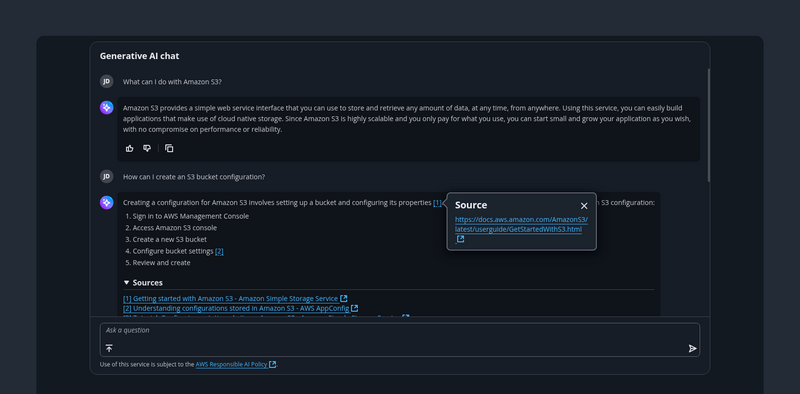Open the GetStartedWithS3 docs URL
The width and height of the screenshot is (800, 394).
pyautogui.click(x=521, y=225)
